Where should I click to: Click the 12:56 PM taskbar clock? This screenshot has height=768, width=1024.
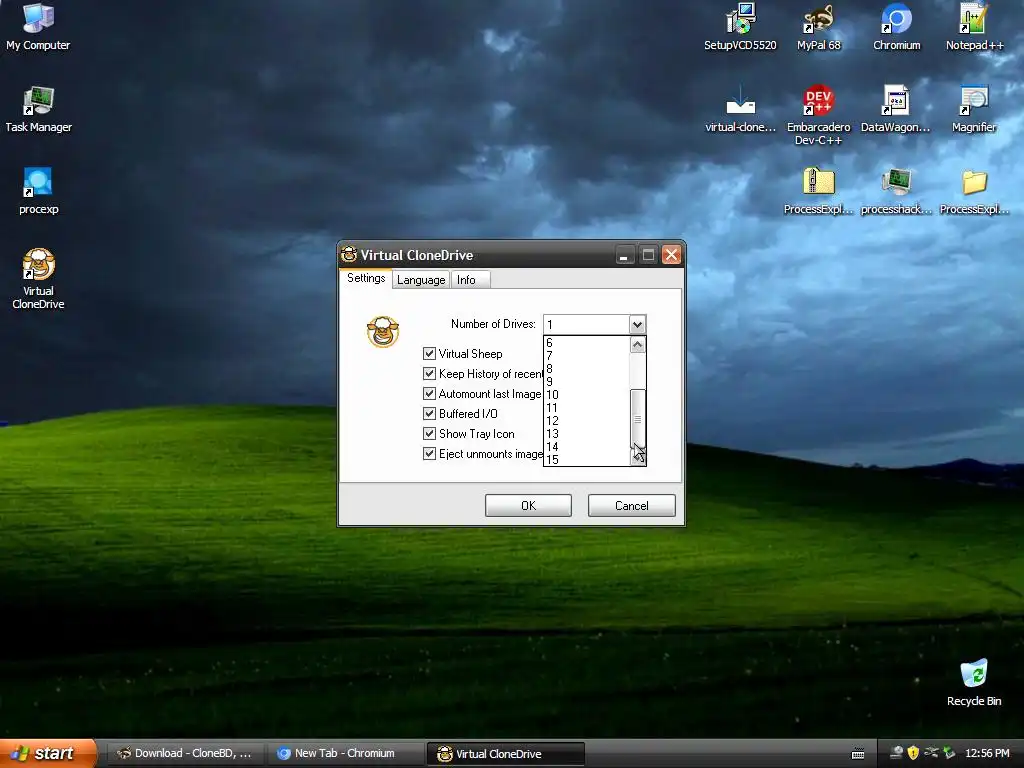click(x=987, y=753)
